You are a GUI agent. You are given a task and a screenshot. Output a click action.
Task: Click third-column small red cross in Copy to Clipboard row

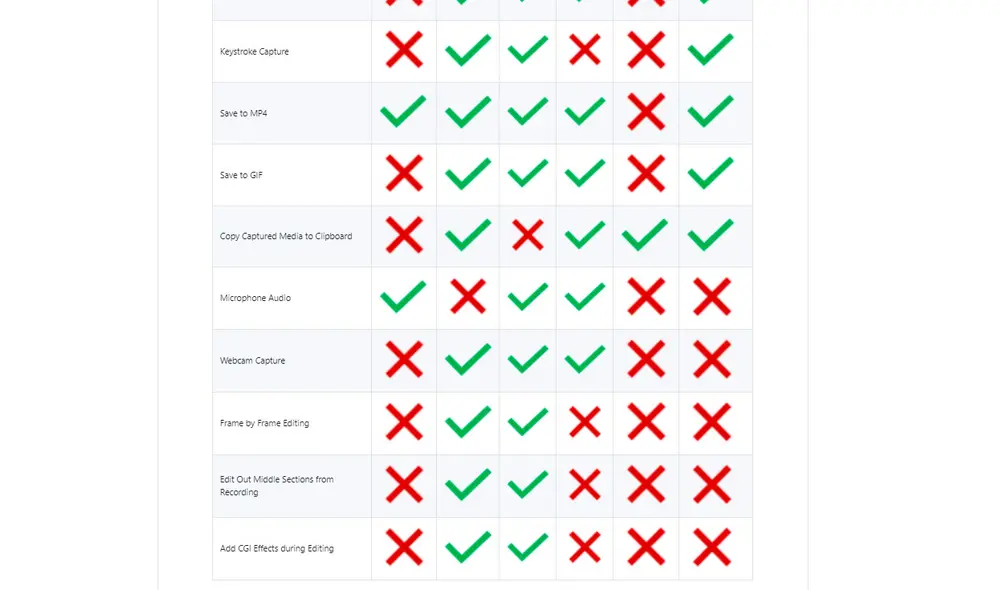tap(527, 235)
